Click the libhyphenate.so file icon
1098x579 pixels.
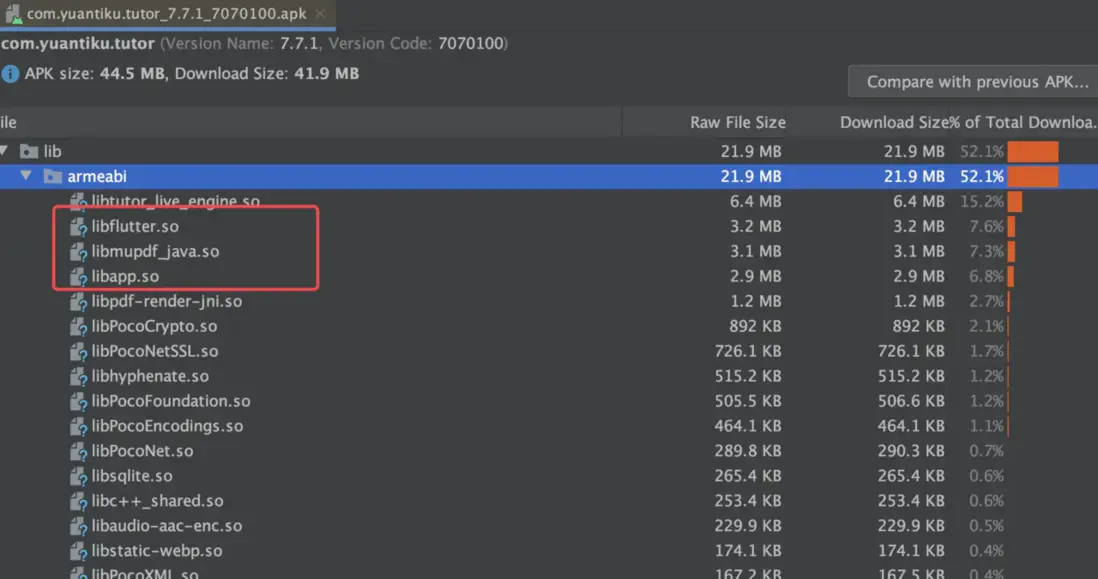78,377
